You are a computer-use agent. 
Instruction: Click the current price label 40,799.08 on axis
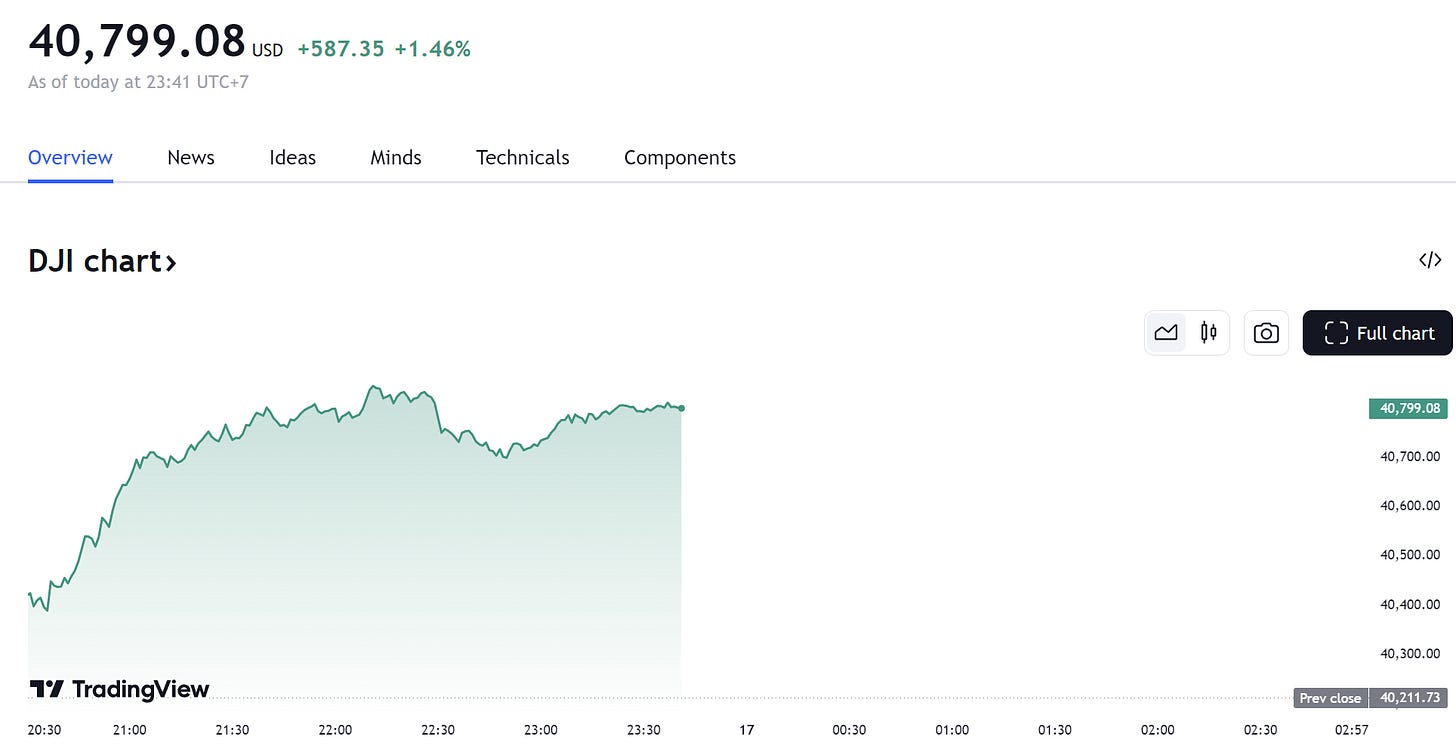pyautogui.click(x=1408, y=408)
